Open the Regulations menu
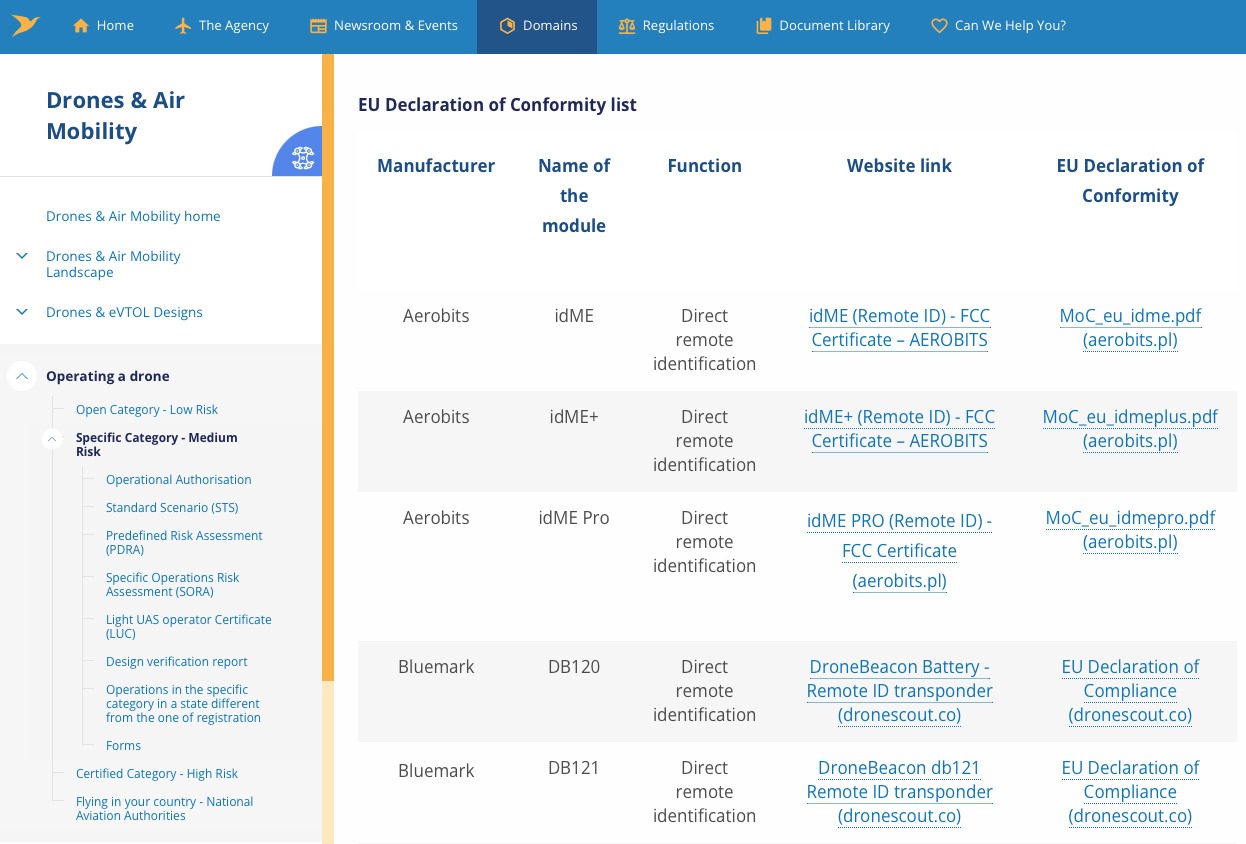 (x=666, y=26)
